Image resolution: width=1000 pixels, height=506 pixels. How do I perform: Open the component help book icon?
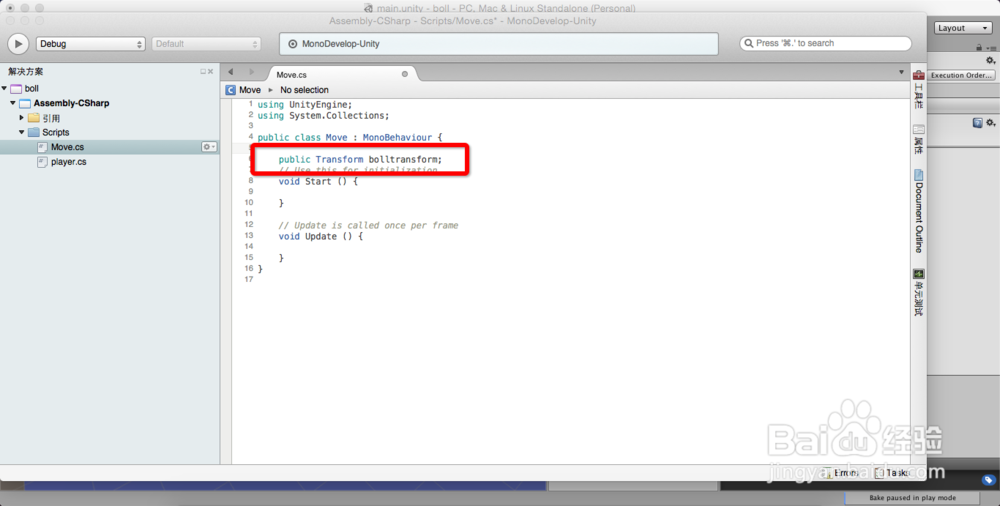tap(977, 123)
